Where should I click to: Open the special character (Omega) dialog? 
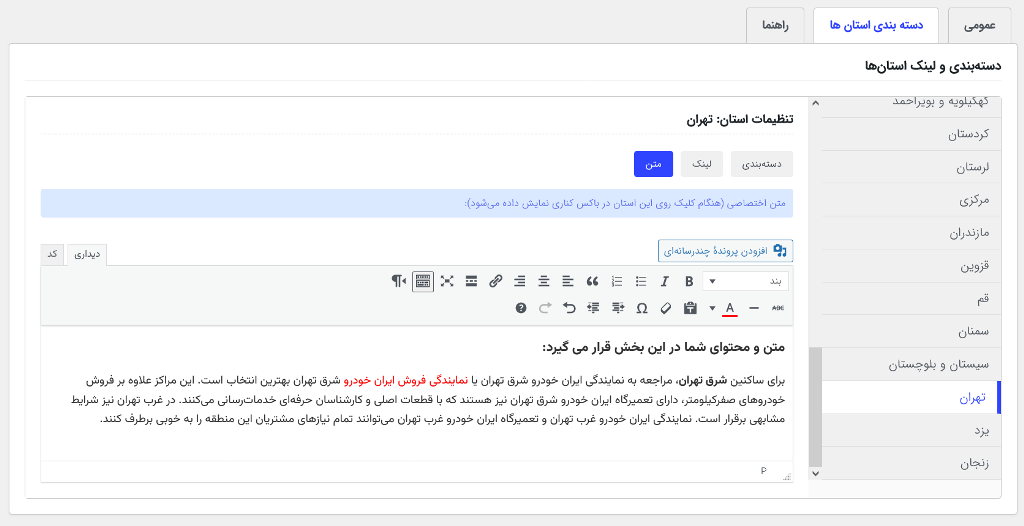click(642, 308)
